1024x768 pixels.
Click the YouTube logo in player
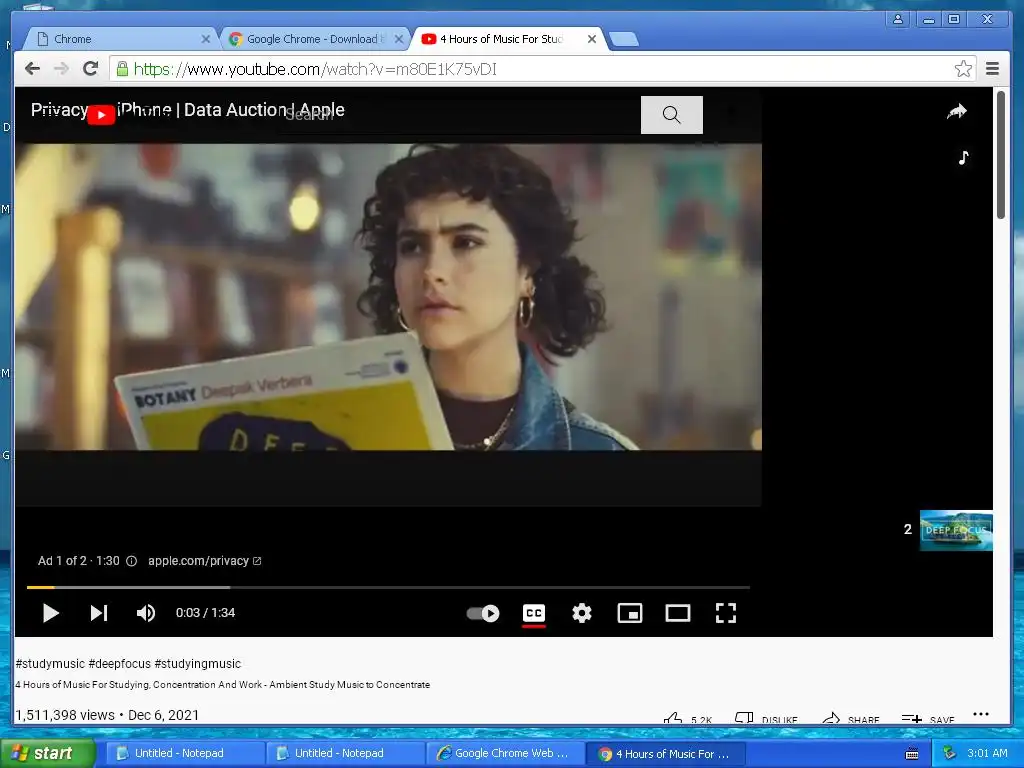pyautogui.click(x=101, y=114)
